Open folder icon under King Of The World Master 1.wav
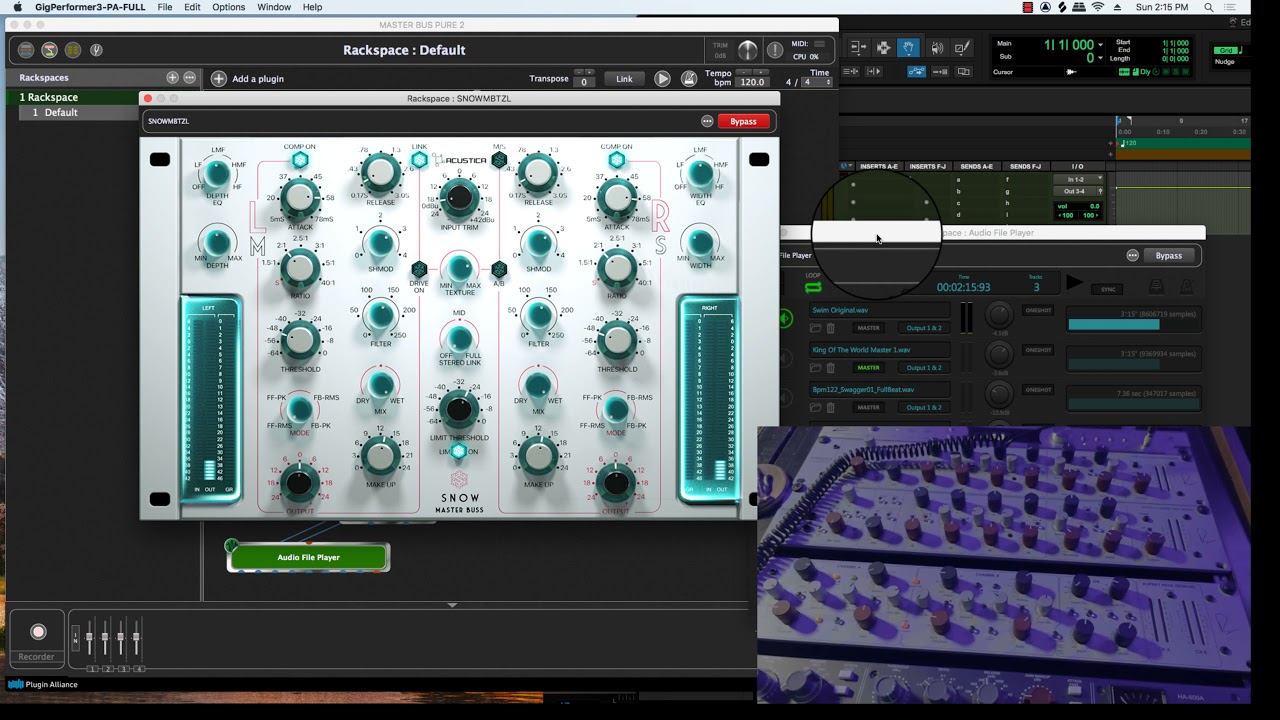The image size is (1280, 720). 815,368
